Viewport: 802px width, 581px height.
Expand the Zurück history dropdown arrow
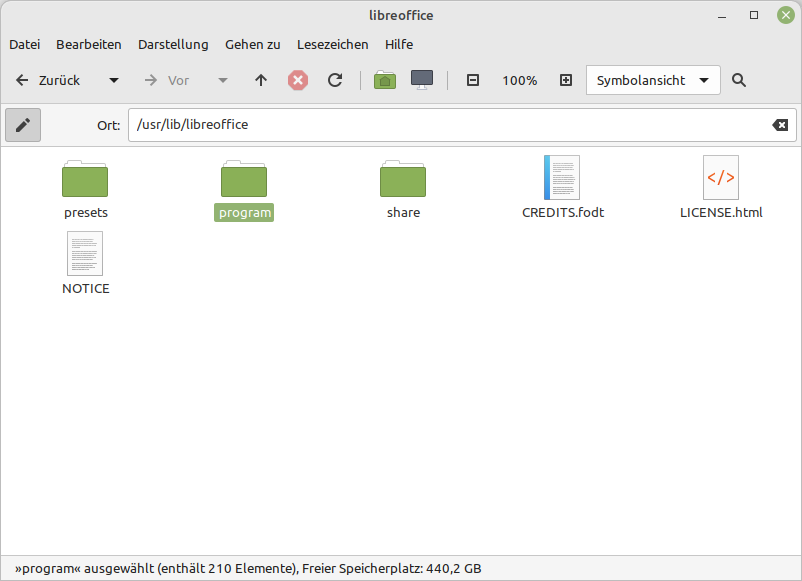[x=114, y=80]
